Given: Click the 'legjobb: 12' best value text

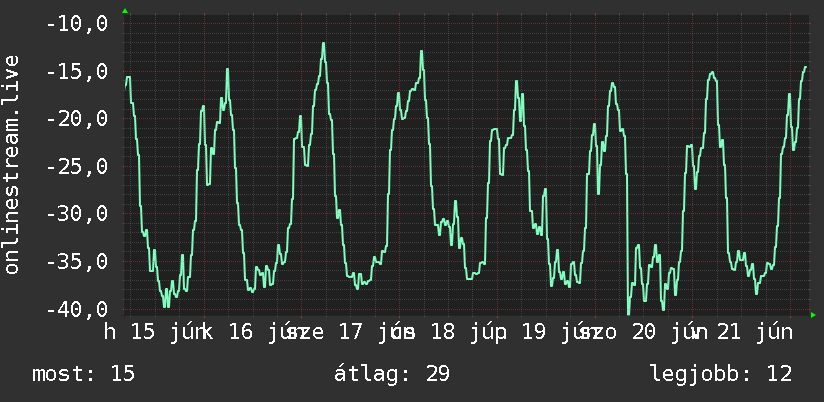Looking at the screenshot, I should 721,374.
